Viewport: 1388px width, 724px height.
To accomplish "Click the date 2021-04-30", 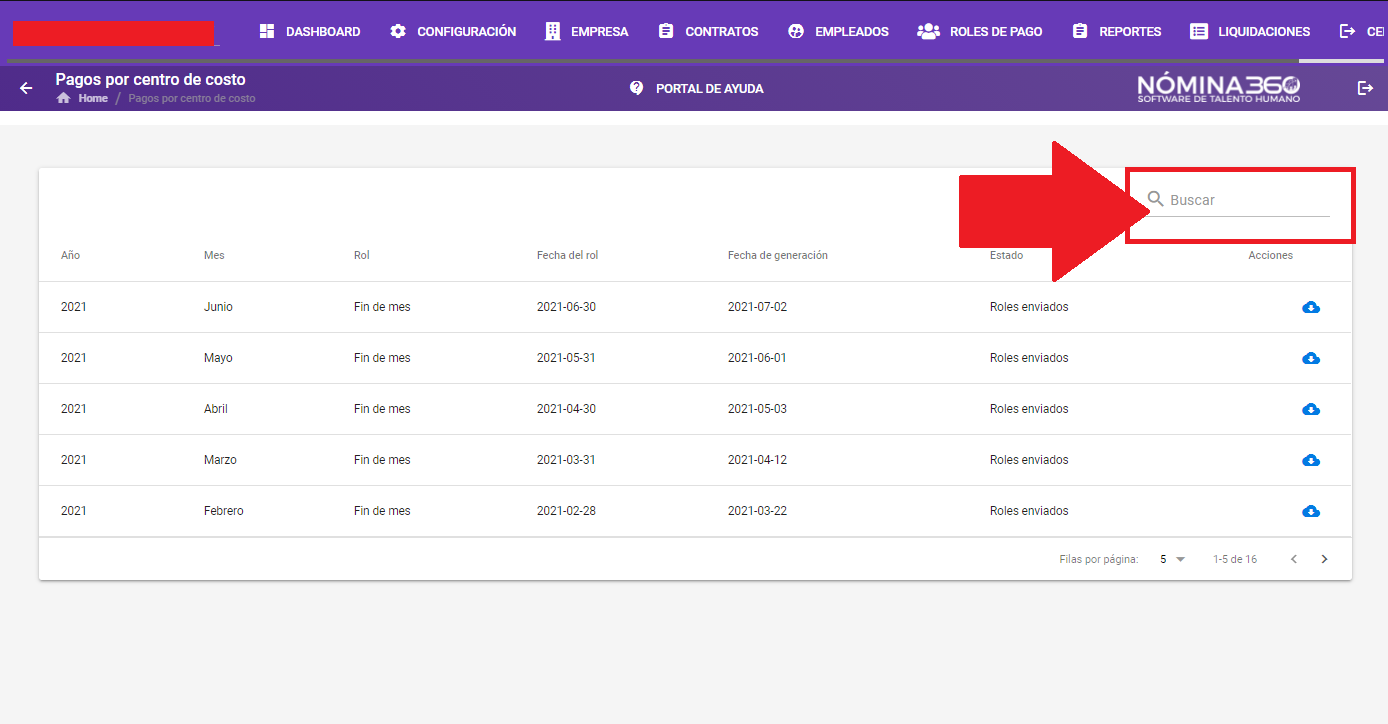I will [566, 409].
